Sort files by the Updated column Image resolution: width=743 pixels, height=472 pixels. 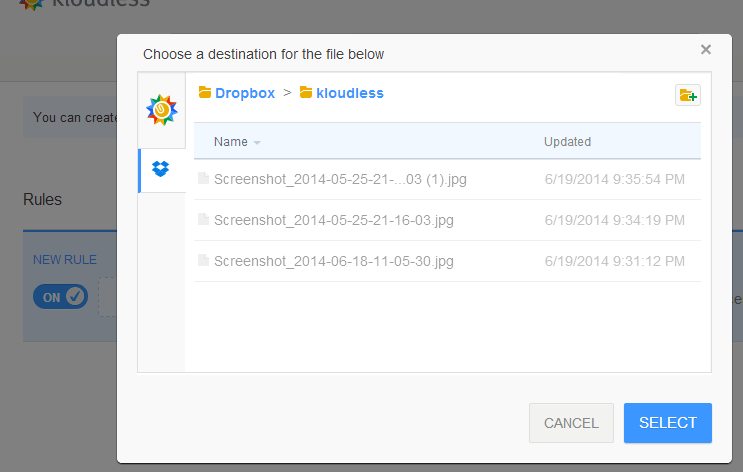567,142
